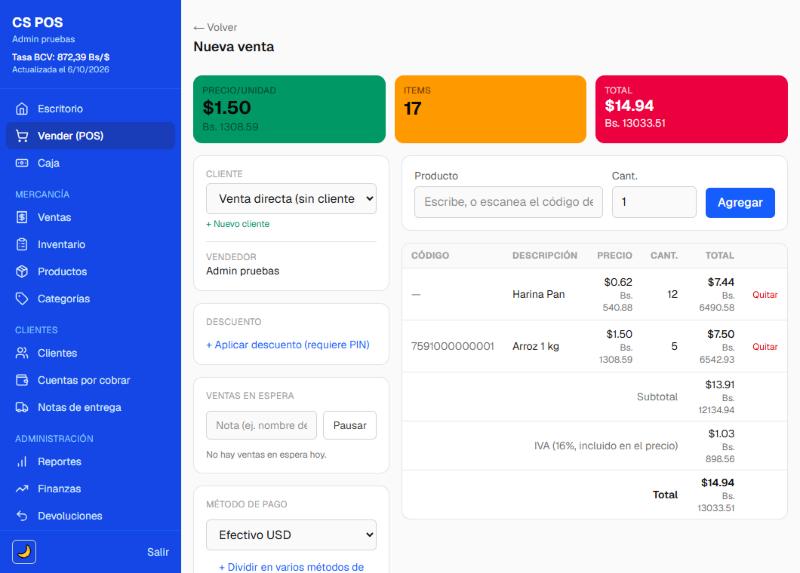Open Devoluciones page
Viewport: 800px width, 573px height.
pos(90,516)
